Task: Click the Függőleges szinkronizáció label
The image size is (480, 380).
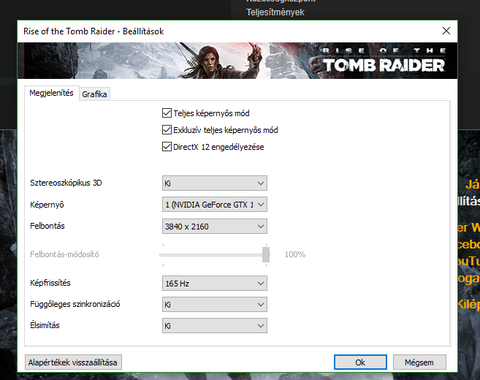Action: [75, 304]
